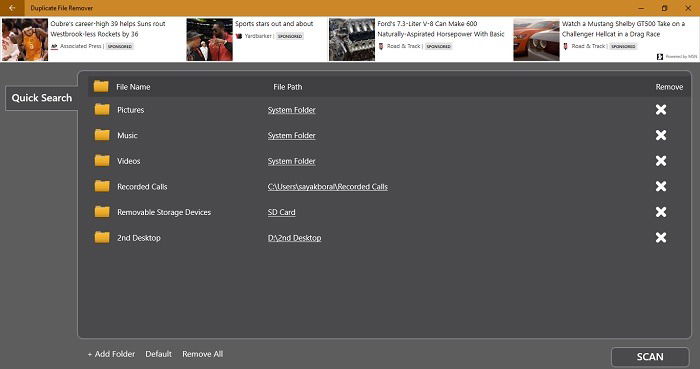Click the 2nd Desktop folder icon
This screenshot has height=369, width=700.
tap(102, 237)
